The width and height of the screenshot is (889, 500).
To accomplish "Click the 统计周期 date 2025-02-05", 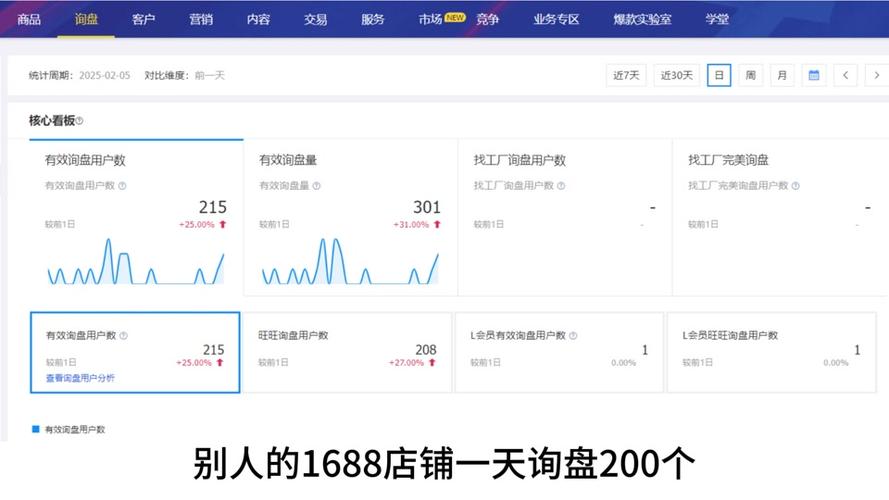I will point(104,75).
